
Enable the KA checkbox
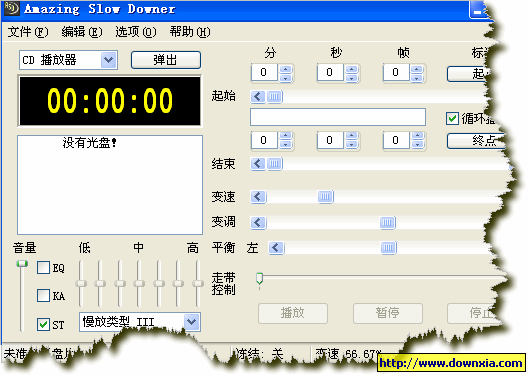coord(44,295)
